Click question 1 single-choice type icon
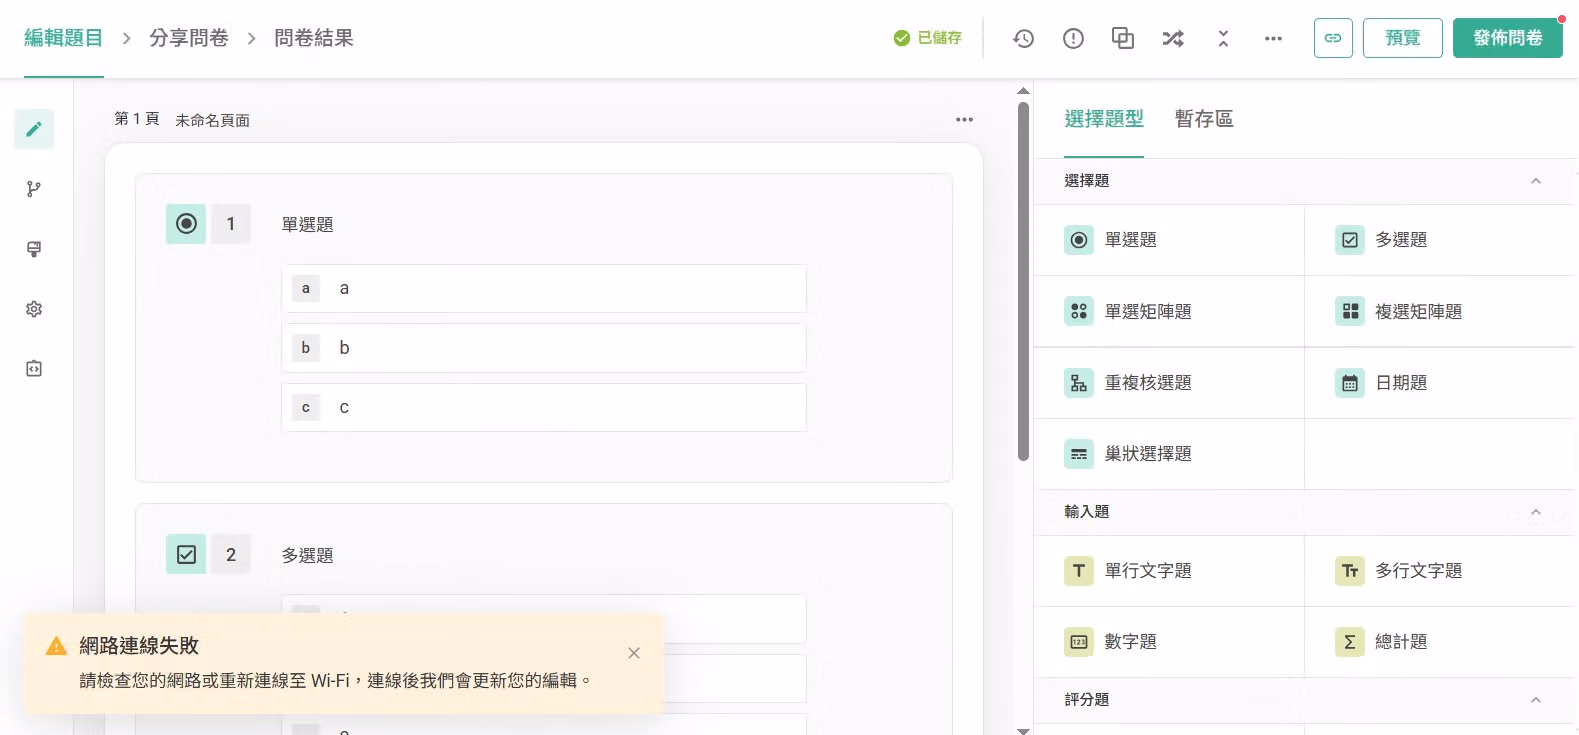The image size is (1579, 735). [186, 224]
